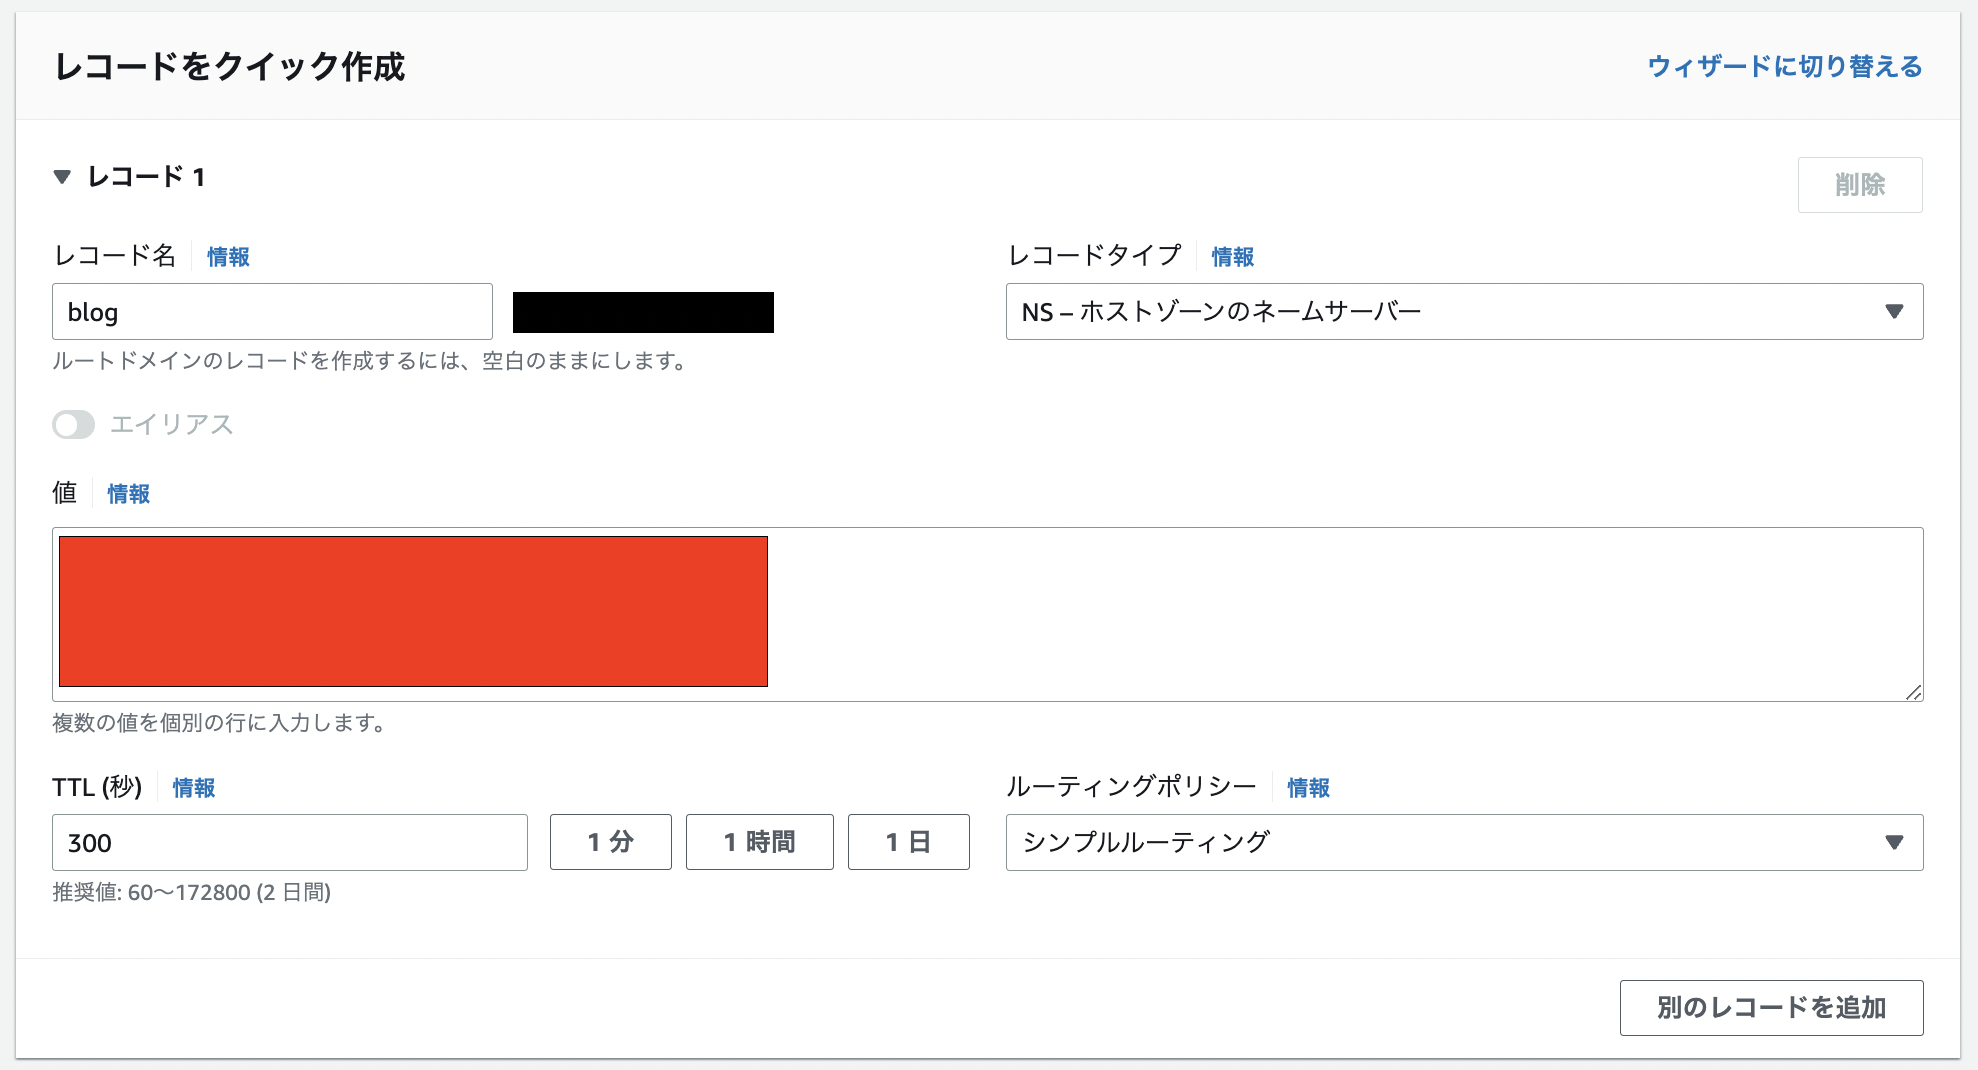Set TTL with the 1 日 button
Image resolution: width=1978 pixels, height=1070 pixels.
[908, 842]
